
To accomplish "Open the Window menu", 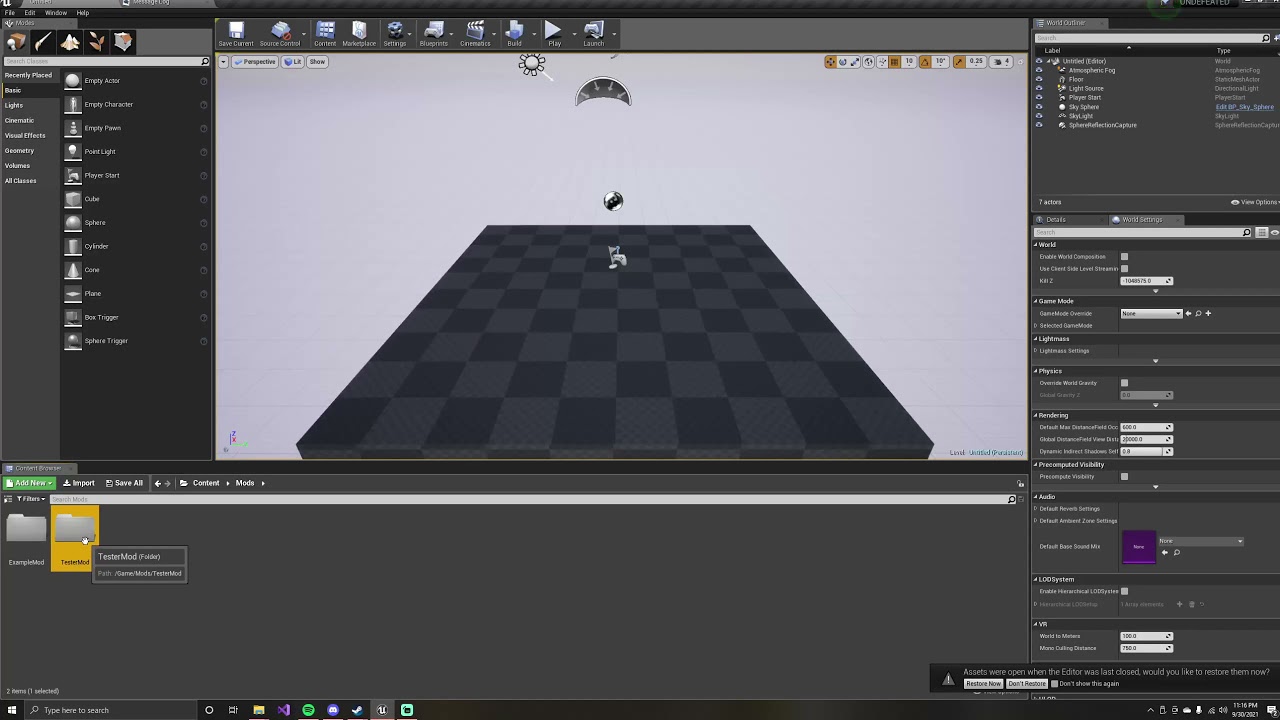I will (x=56, y=13).
